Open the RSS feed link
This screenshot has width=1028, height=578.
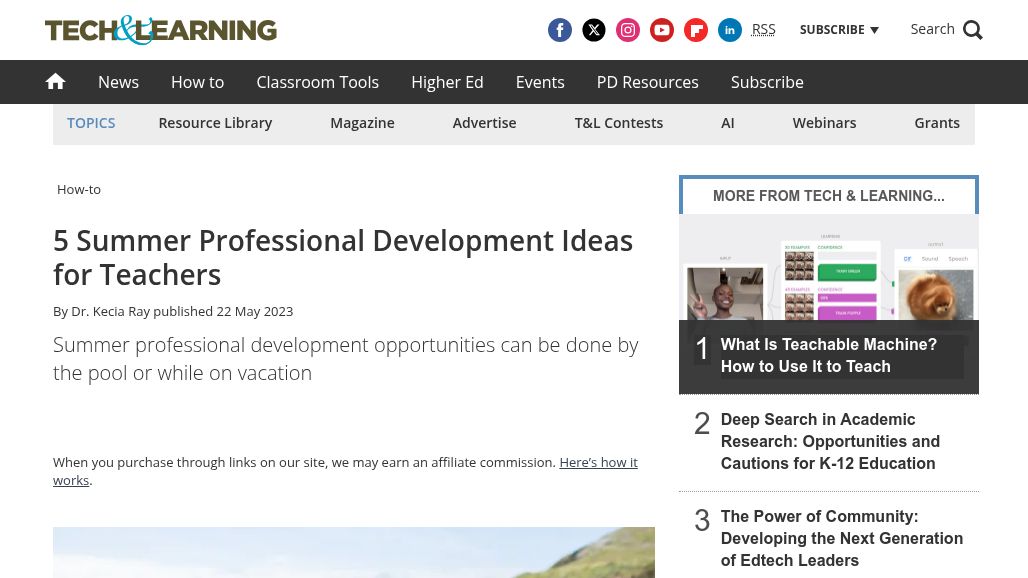click(763, 29)
